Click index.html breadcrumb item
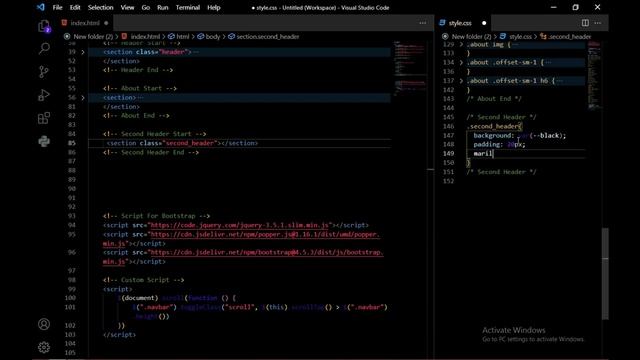The height and width of the screenshot is (360, 640). (145, 37)
